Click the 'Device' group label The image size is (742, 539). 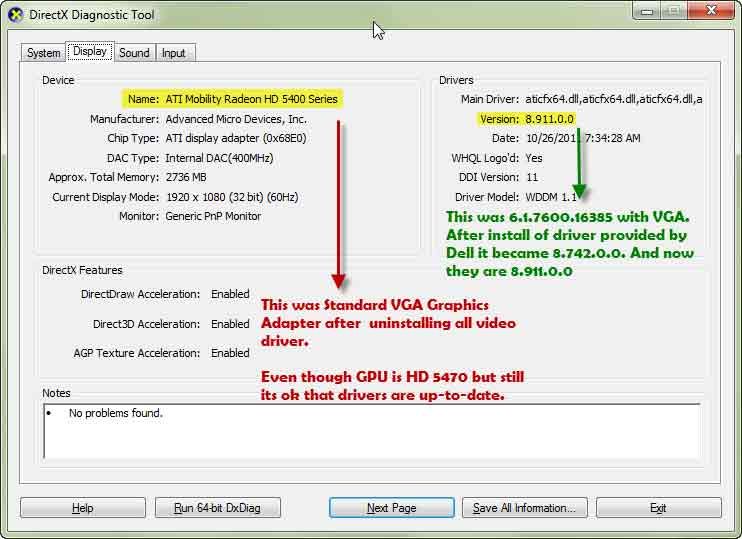point(58,80)
